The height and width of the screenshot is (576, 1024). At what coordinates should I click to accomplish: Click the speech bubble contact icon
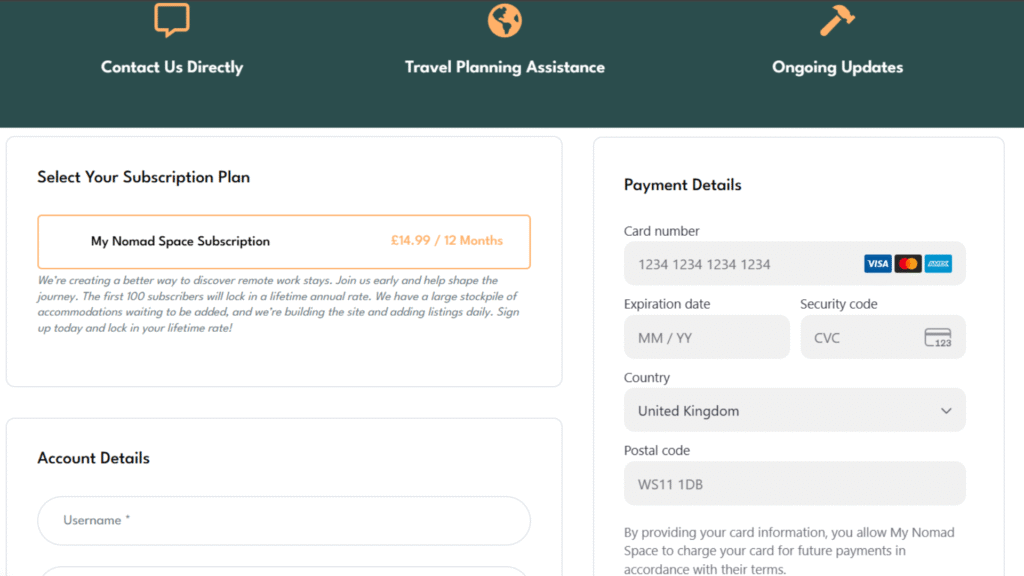point(172,19)
